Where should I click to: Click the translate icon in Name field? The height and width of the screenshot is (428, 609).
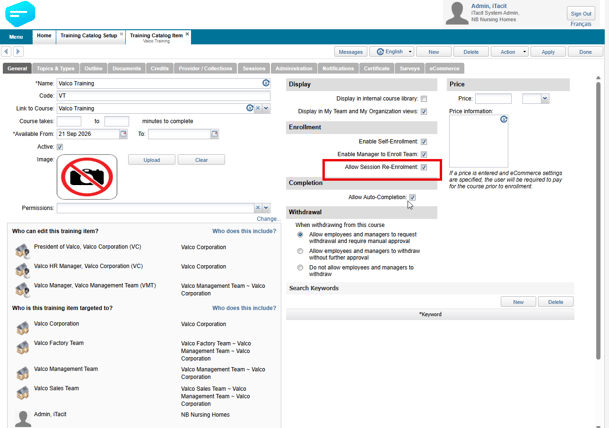click(x=266, y=83)
